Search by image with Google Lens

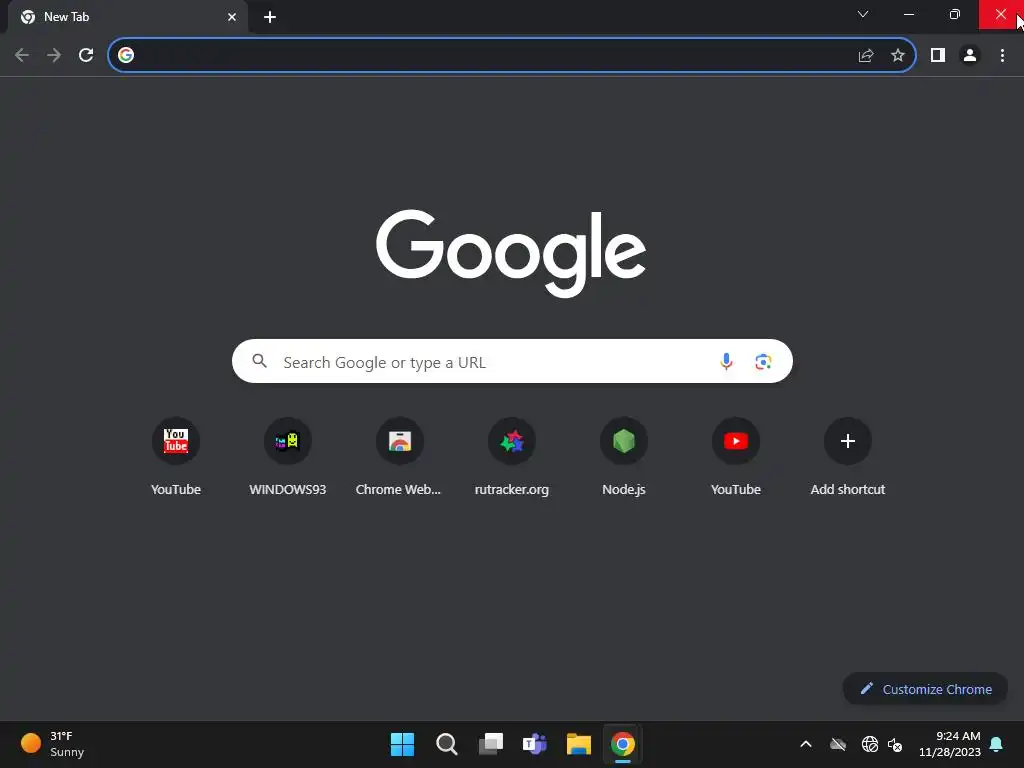[x=763, y=361]
